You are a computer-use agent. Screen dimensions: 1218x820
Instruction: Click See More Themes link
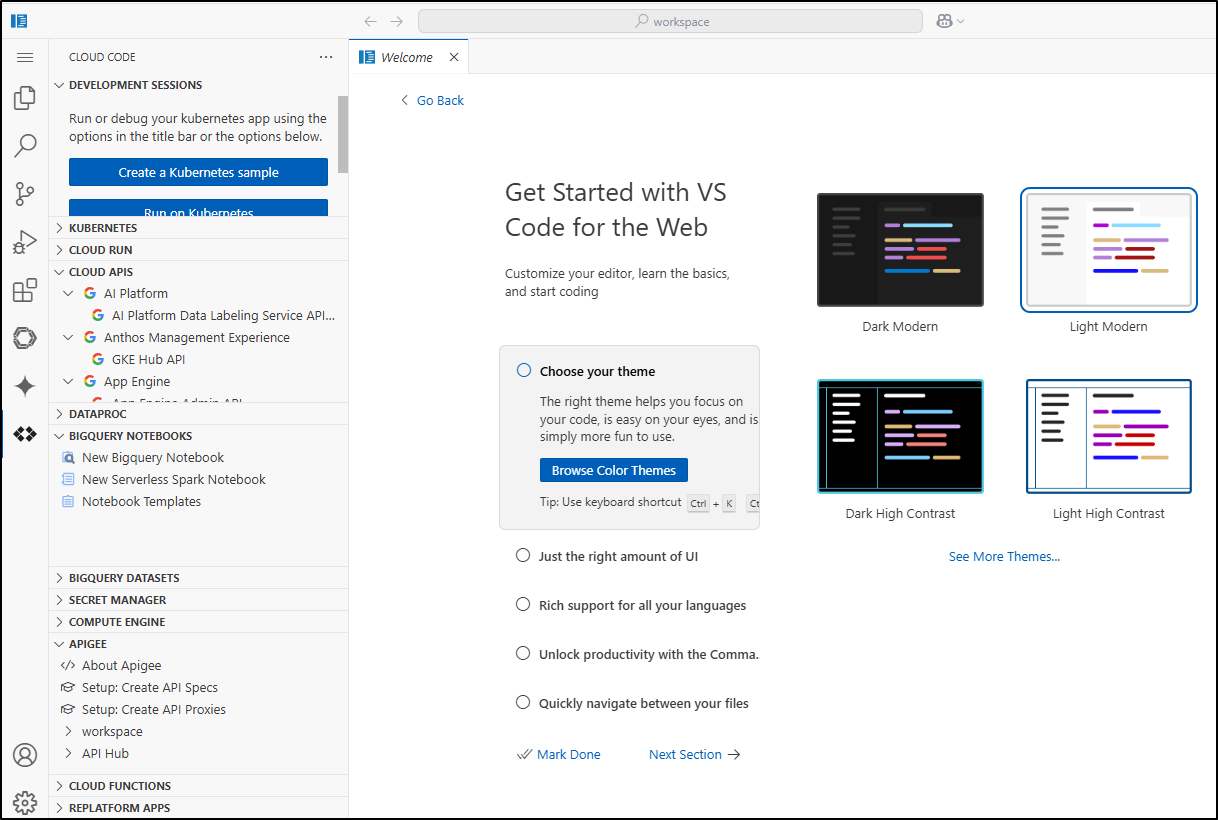[1004, 556]
